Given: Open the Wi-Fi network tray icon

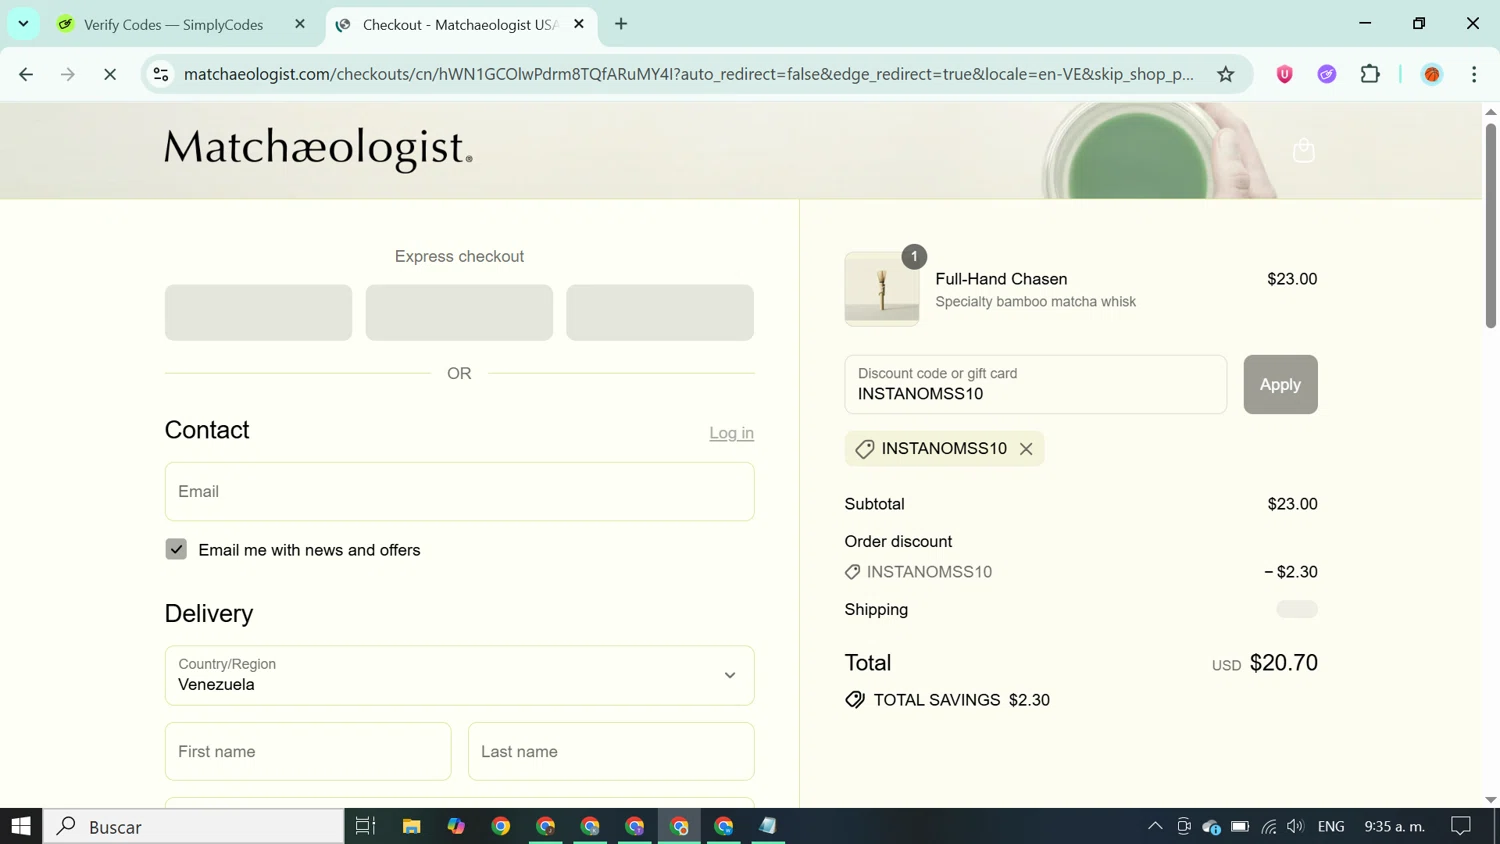Looking at the screenshot, I should tap(1268, 826).
